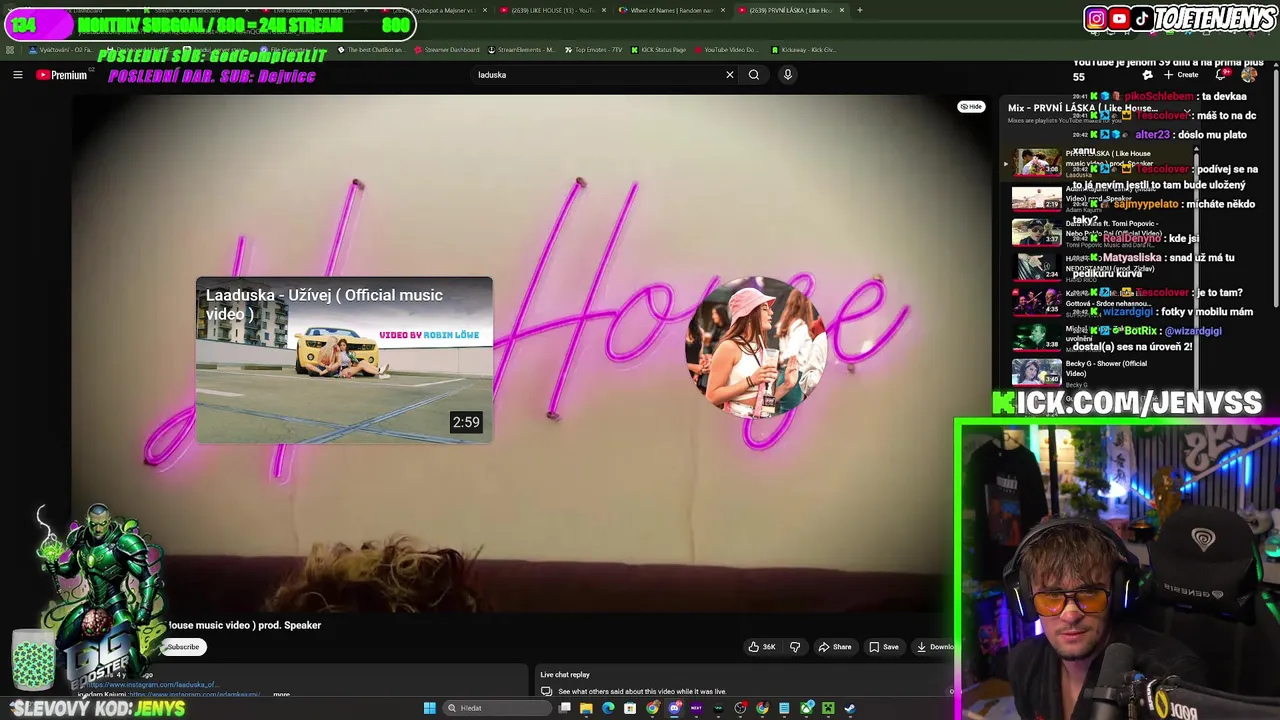Open the Kickaway bookmark
The image size is (1280, 720).
(804, 49)
